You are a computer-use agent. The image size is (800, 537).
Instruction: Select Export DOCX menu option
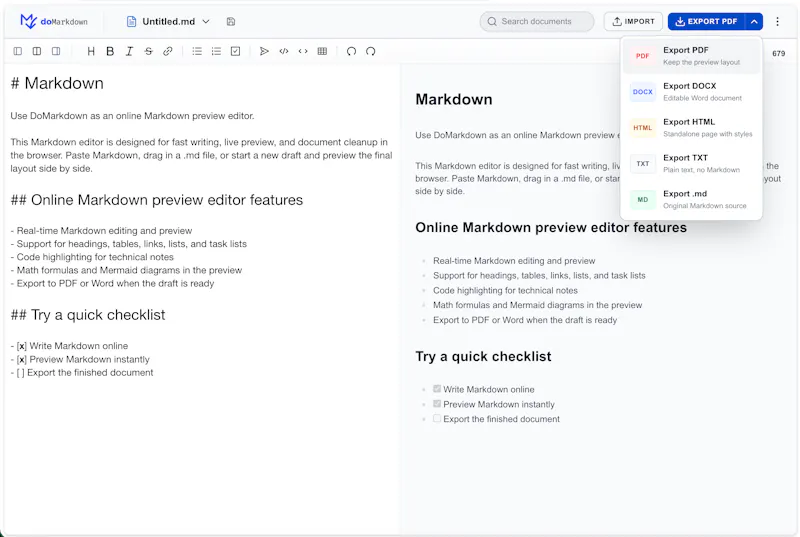691,92
